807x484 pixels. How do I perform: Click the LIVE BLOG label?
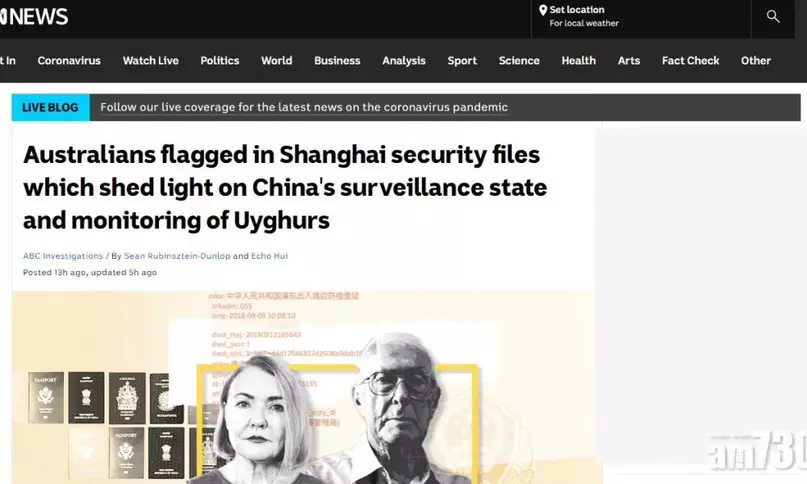click(50, 107)
